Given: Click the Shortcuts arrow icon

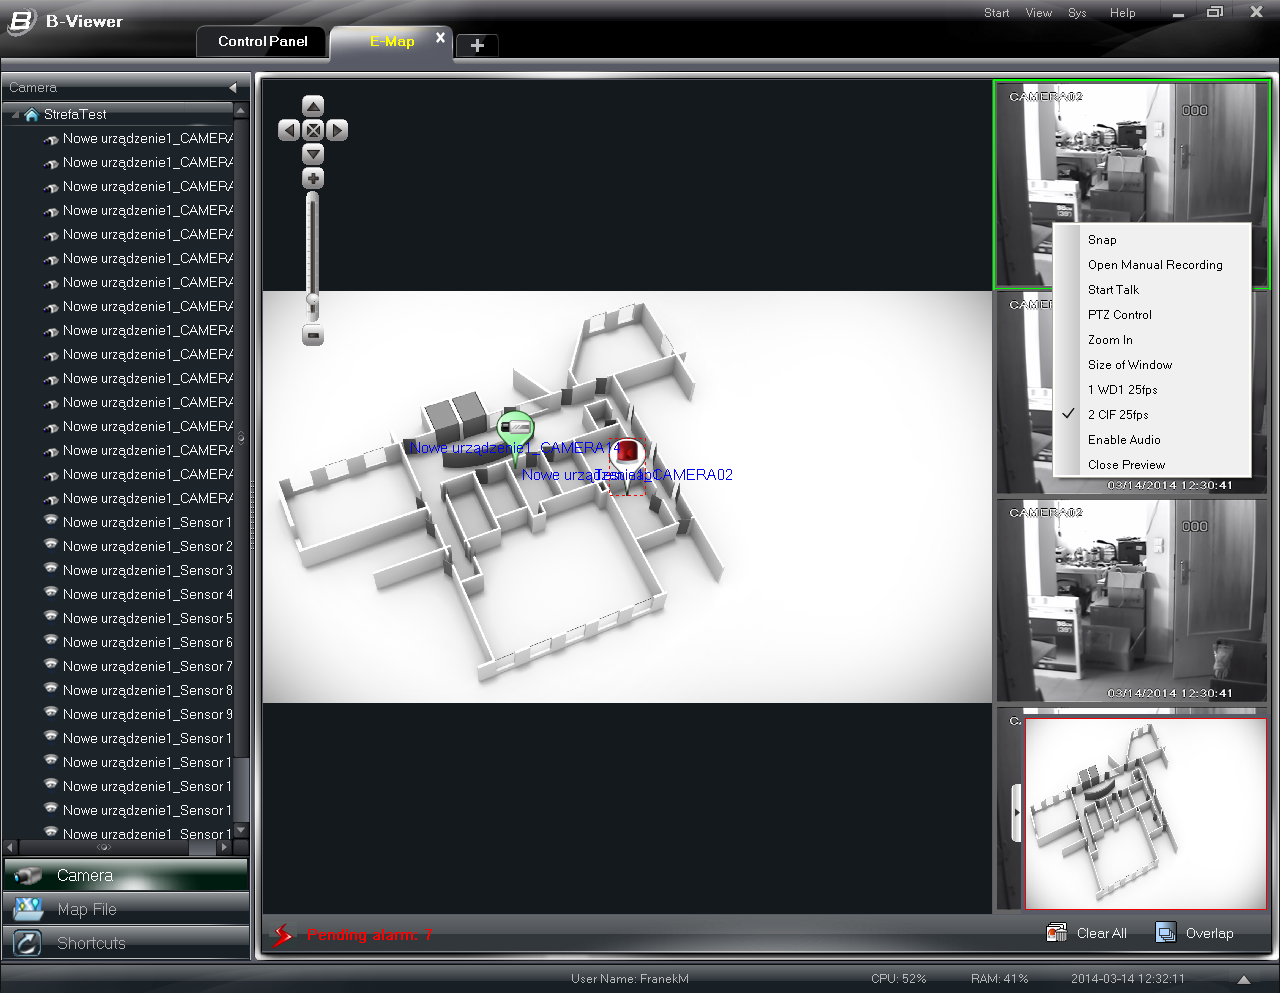Looking at the screenshot, I should point(28,943).
